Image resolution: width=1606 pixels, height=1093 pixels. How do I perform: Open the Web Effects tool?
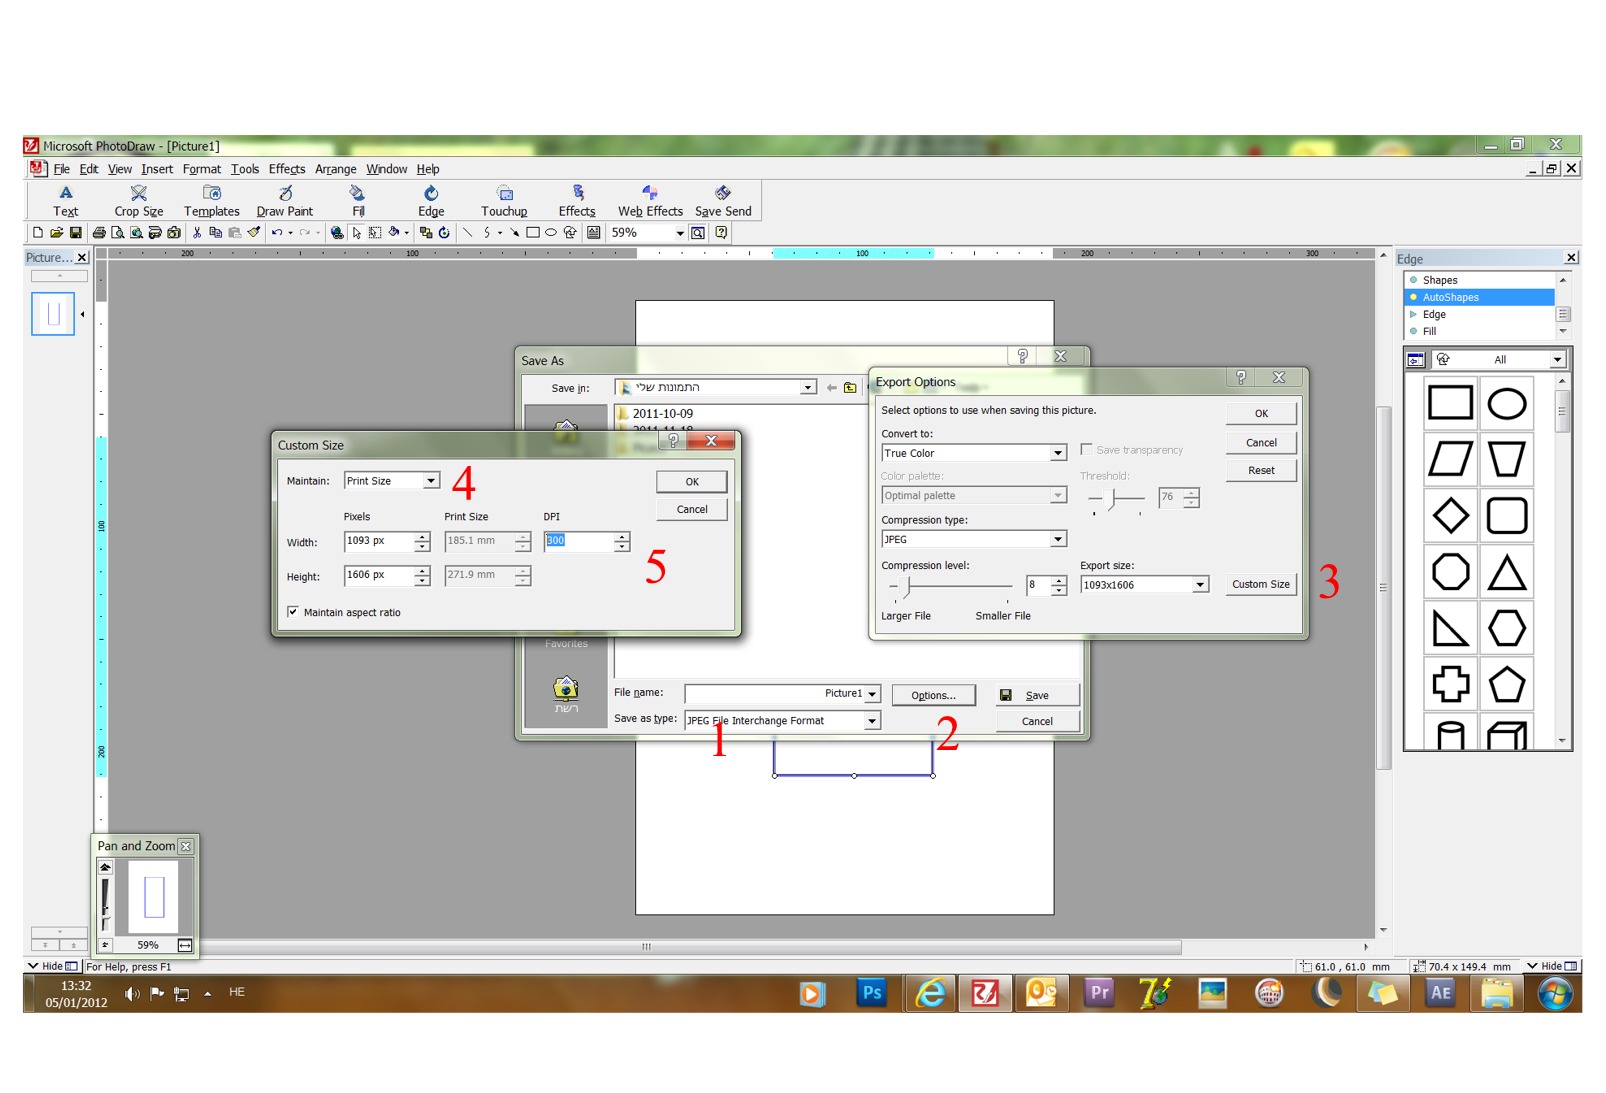coord(650,201)
